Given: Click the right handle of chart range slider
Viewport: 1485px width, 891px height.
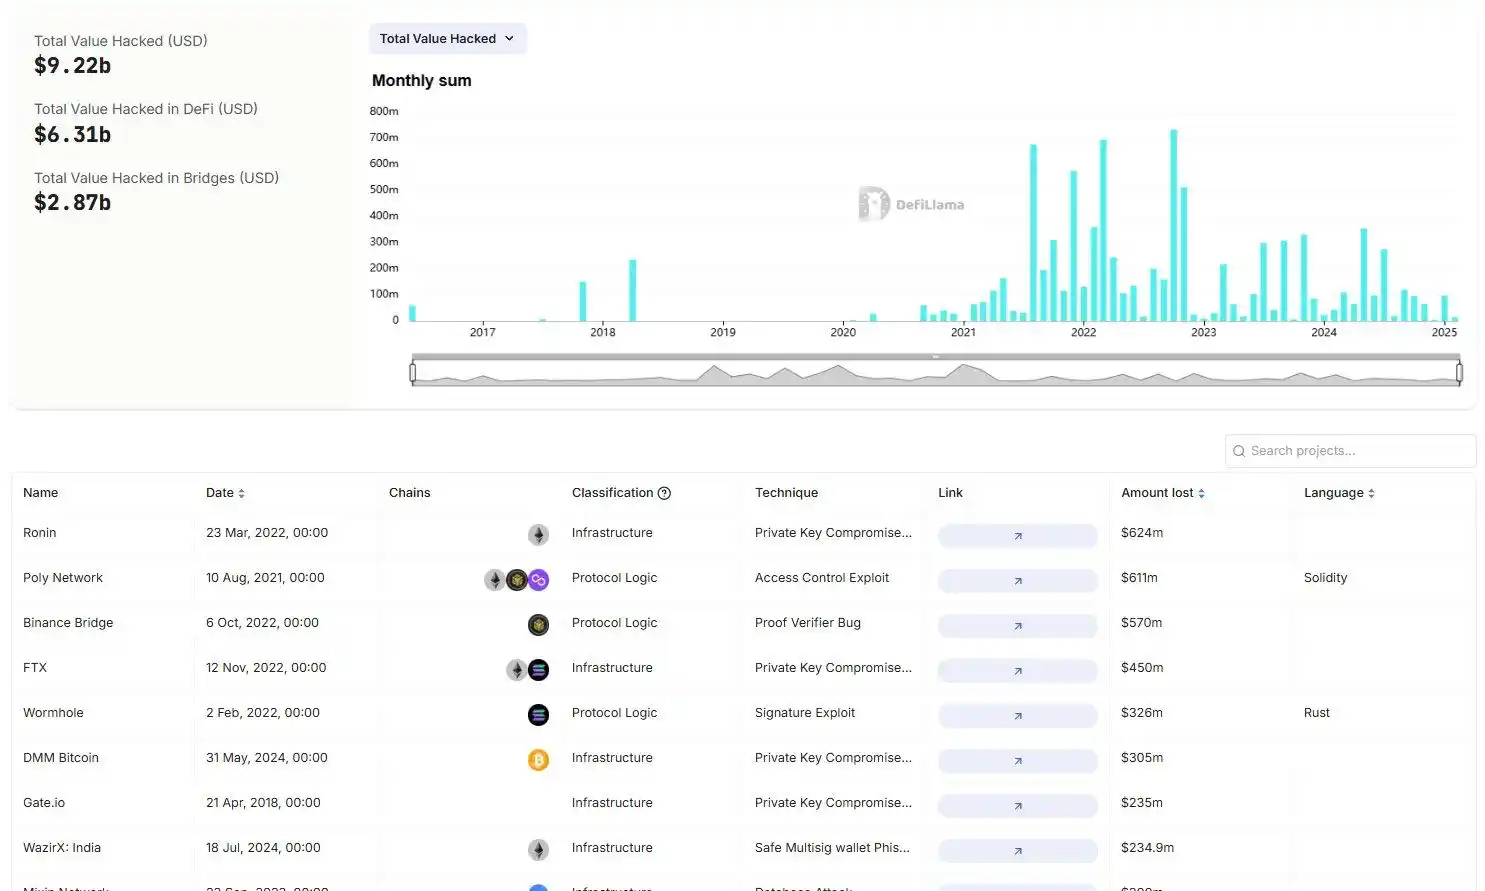Looking at the screenshot, I should (x=1459, y=373).
